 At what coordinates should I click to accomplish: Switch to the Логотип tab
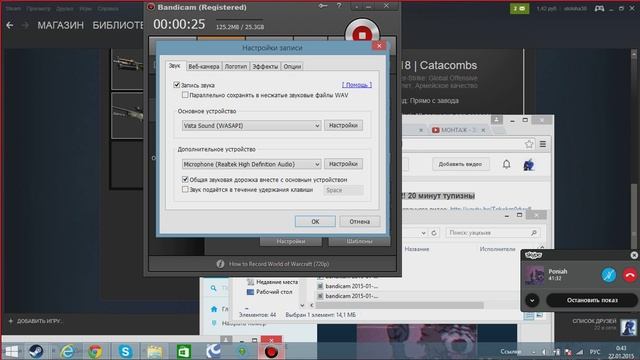click(236, 66)
